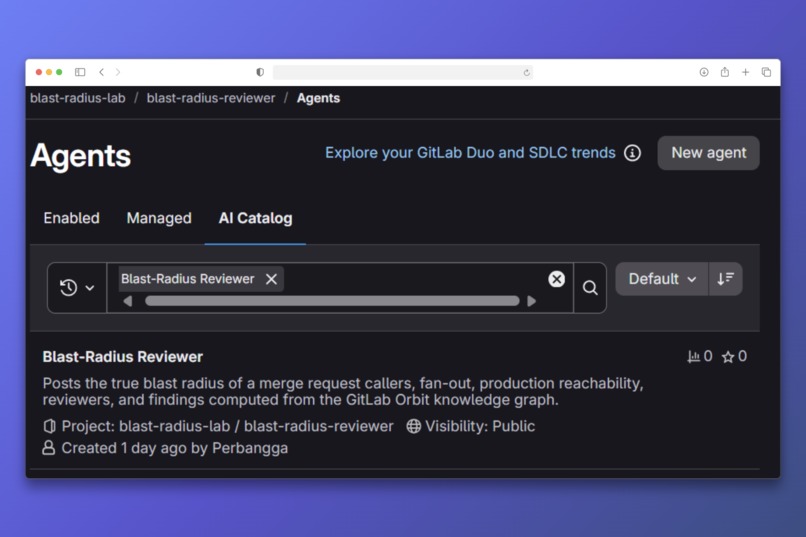Toggle the Safari sidebar icon
This screenshot has height=537, width=806.
point(80,72)
